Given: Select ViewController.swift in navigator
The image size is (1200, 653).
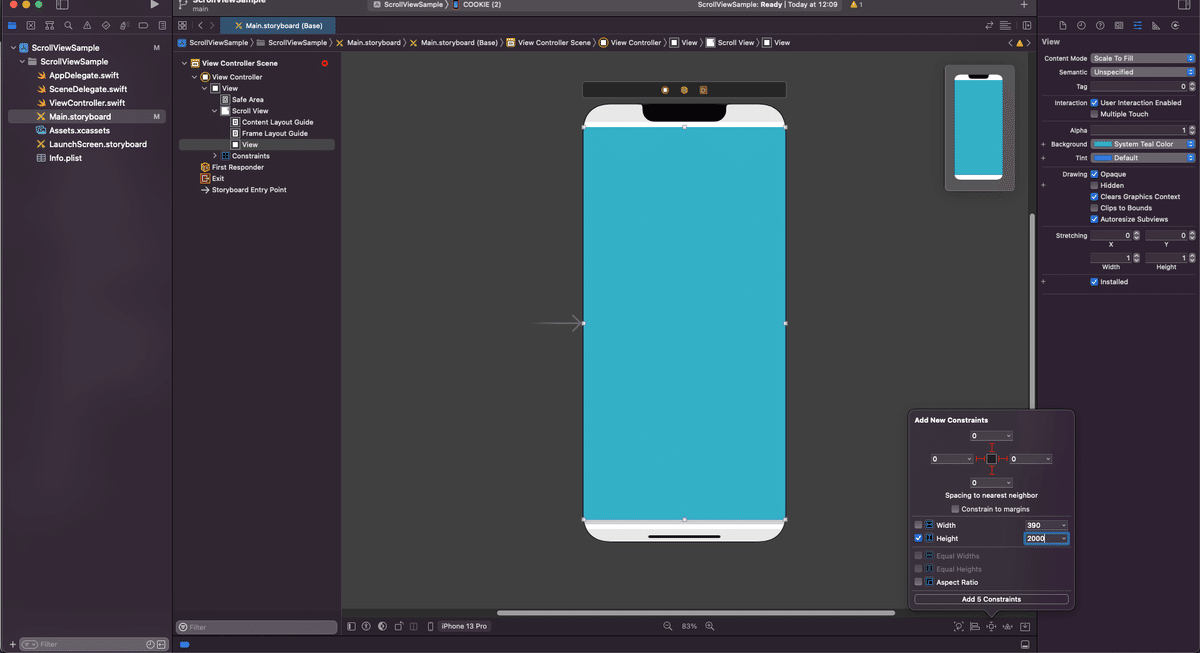Looking at the screenshot, I should tap(86, 103).
